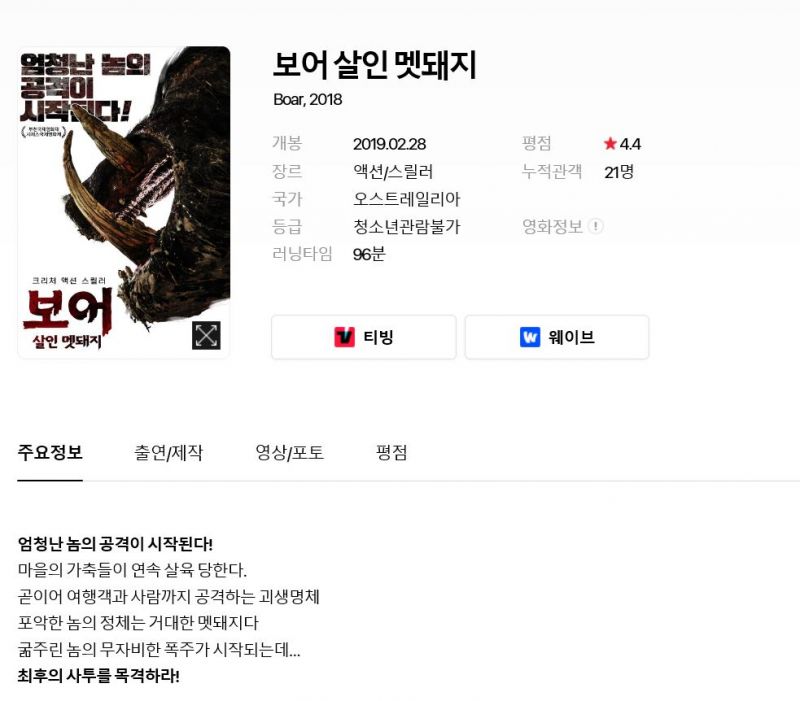This screenshot has width=800, height=701.
Task: Click the genre 액션/스릴러 text
Action: point(393,172)
